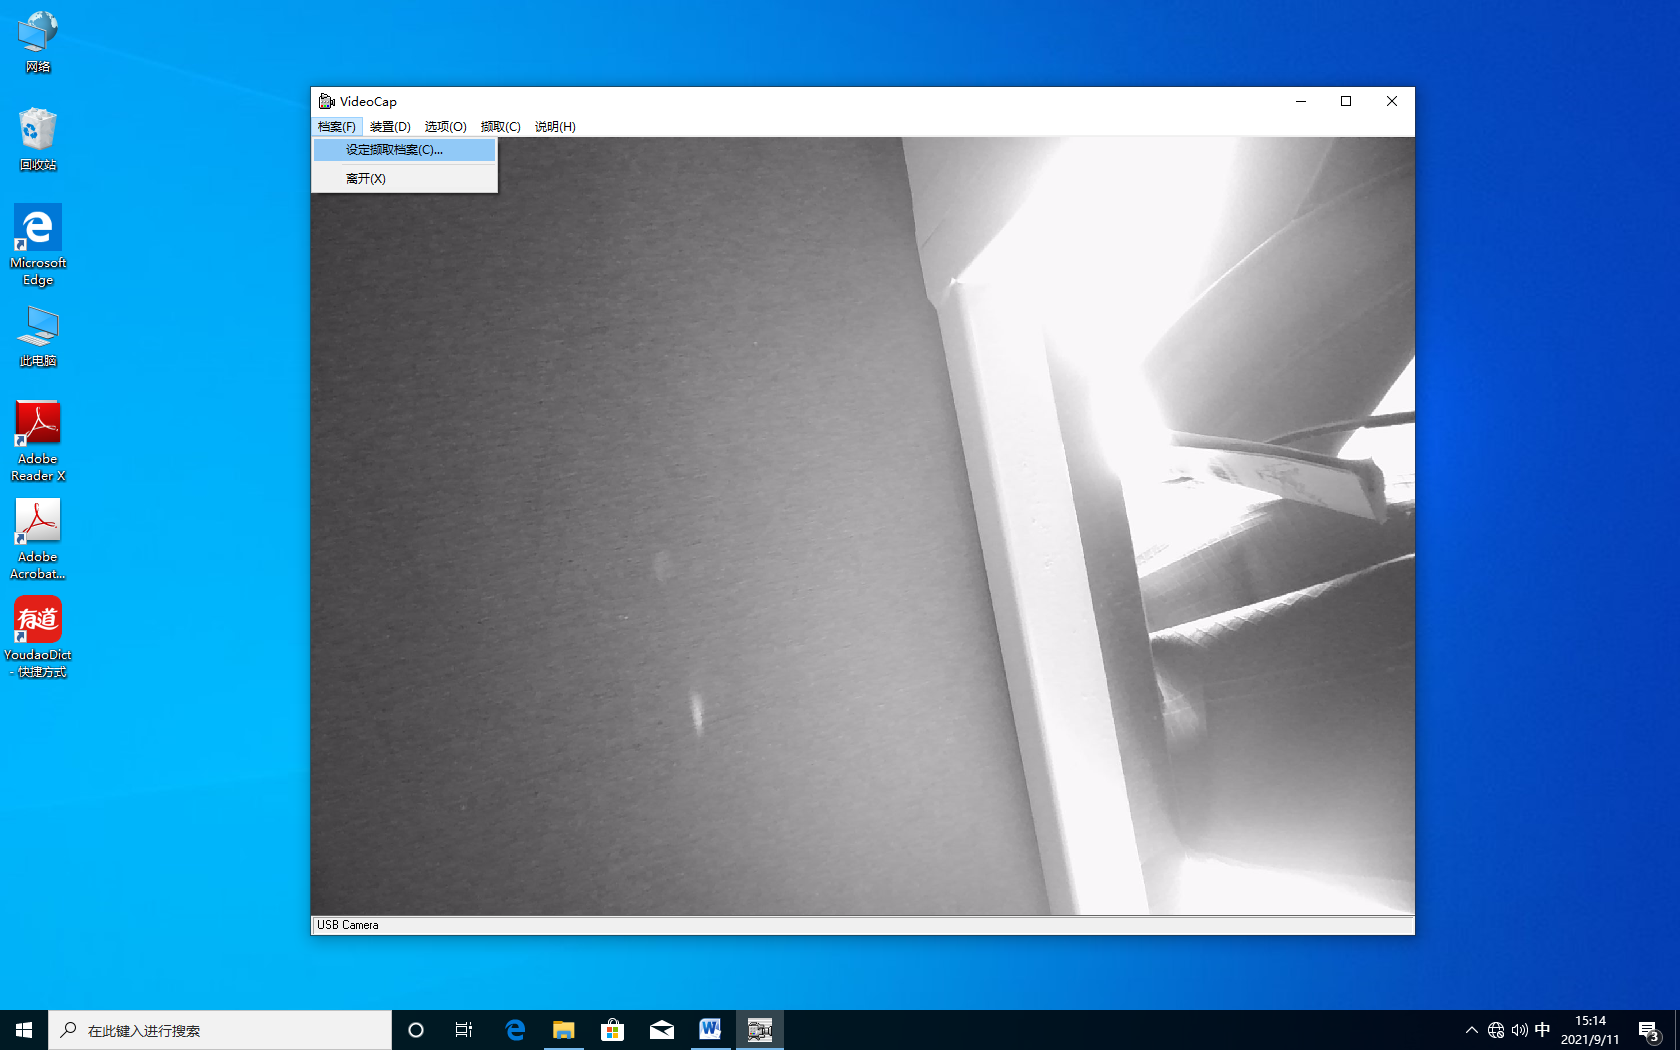This screenshot has width=1680, height=1050.
Task: Open the volume tray icon
Action: (1519, 1030)
